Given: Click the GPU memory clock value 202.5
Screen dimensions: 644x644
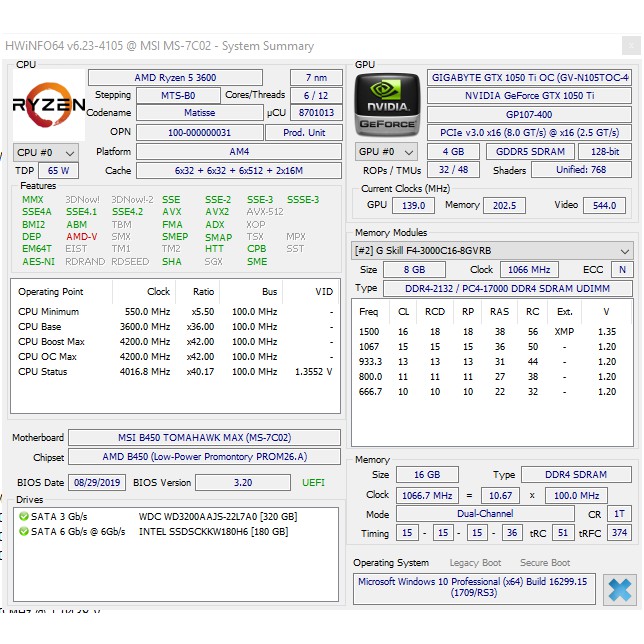Looking at the screenshot, I should click(x=504, y=205).
